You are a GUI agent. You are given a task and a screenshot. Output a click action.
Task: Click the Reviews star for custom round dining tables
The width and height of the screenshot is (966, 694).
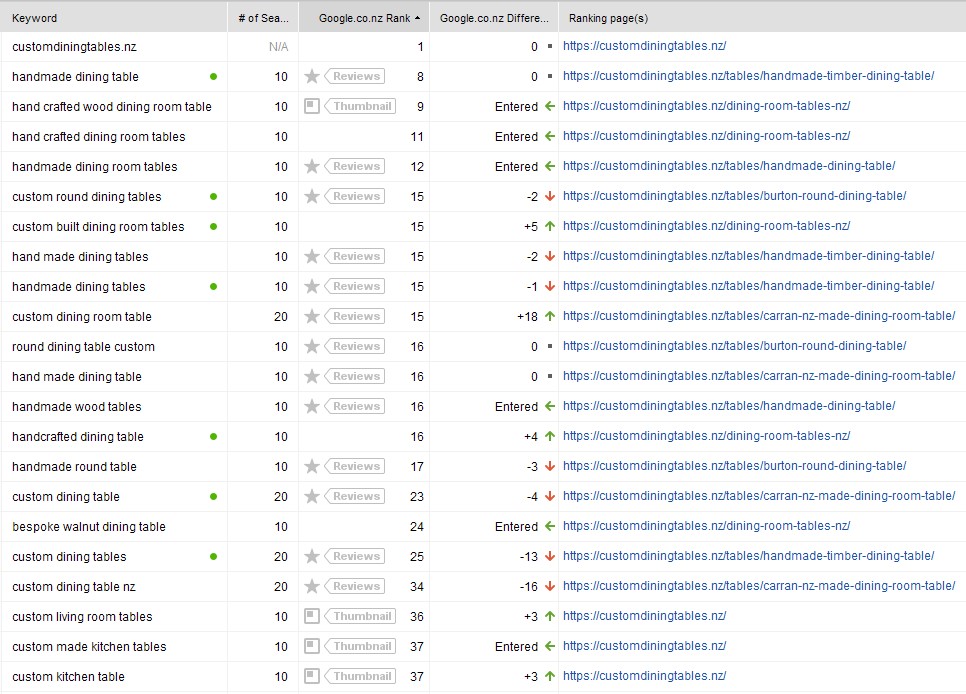[312, 196]
